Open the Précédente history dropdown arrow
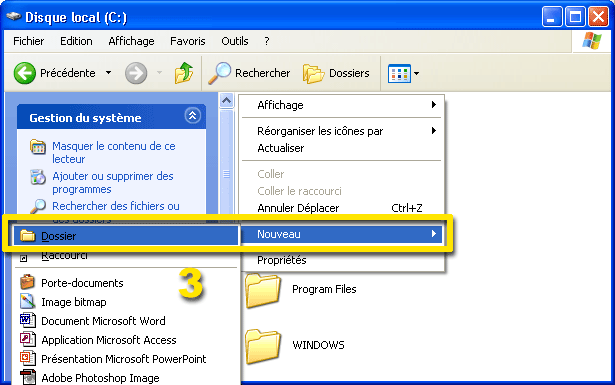The height and width of the screenshot is (385, 615). click(x=109, y=73)
